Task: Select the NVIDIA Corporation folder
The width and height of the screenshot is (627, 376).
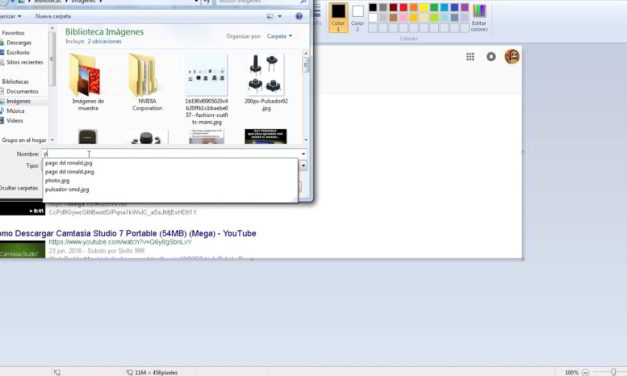Action: pos(147,82)
